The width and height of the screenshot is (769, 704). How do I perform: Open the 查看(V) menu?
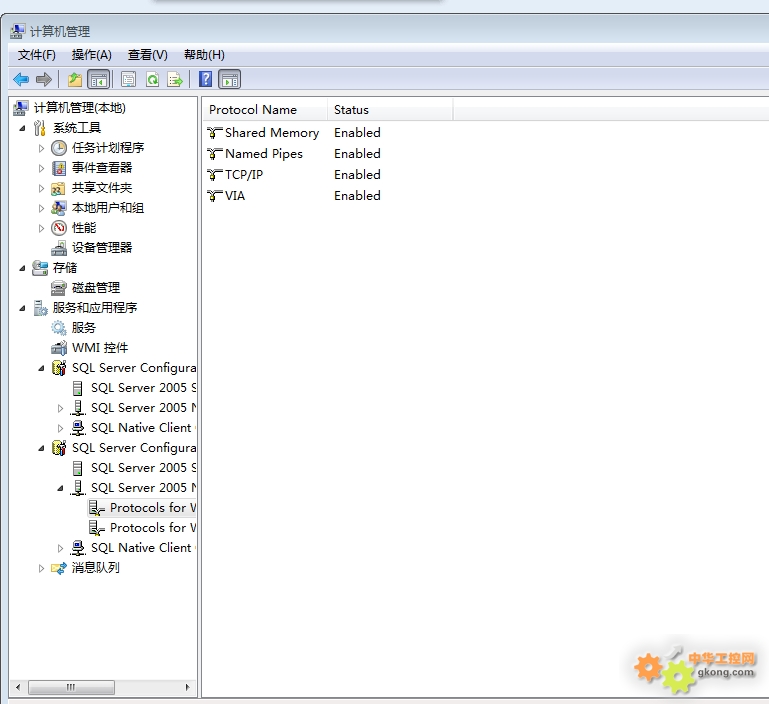pyautogui.click(x=148, y=54)
